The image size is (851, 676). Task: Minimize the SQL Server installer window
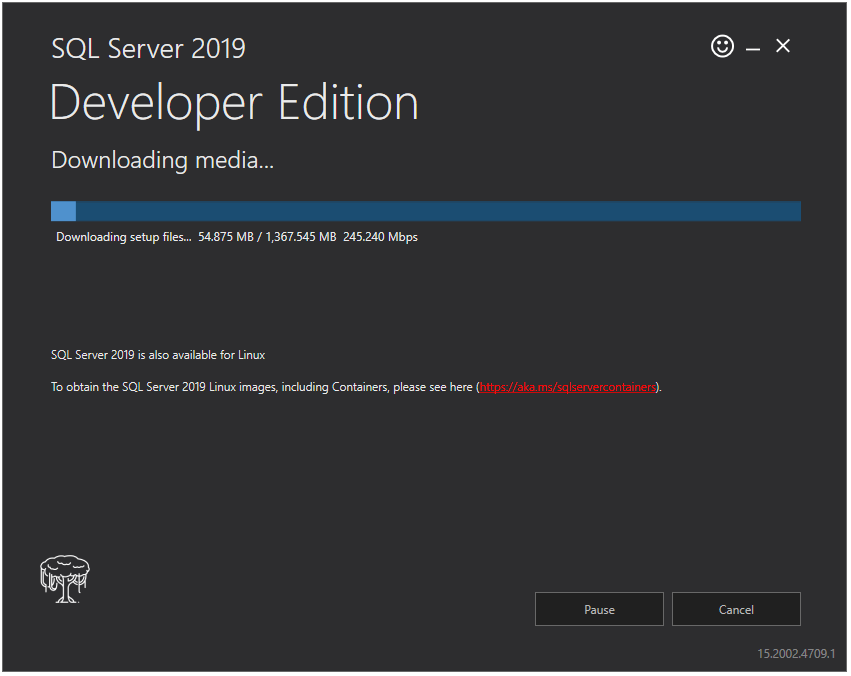point(752,49)
